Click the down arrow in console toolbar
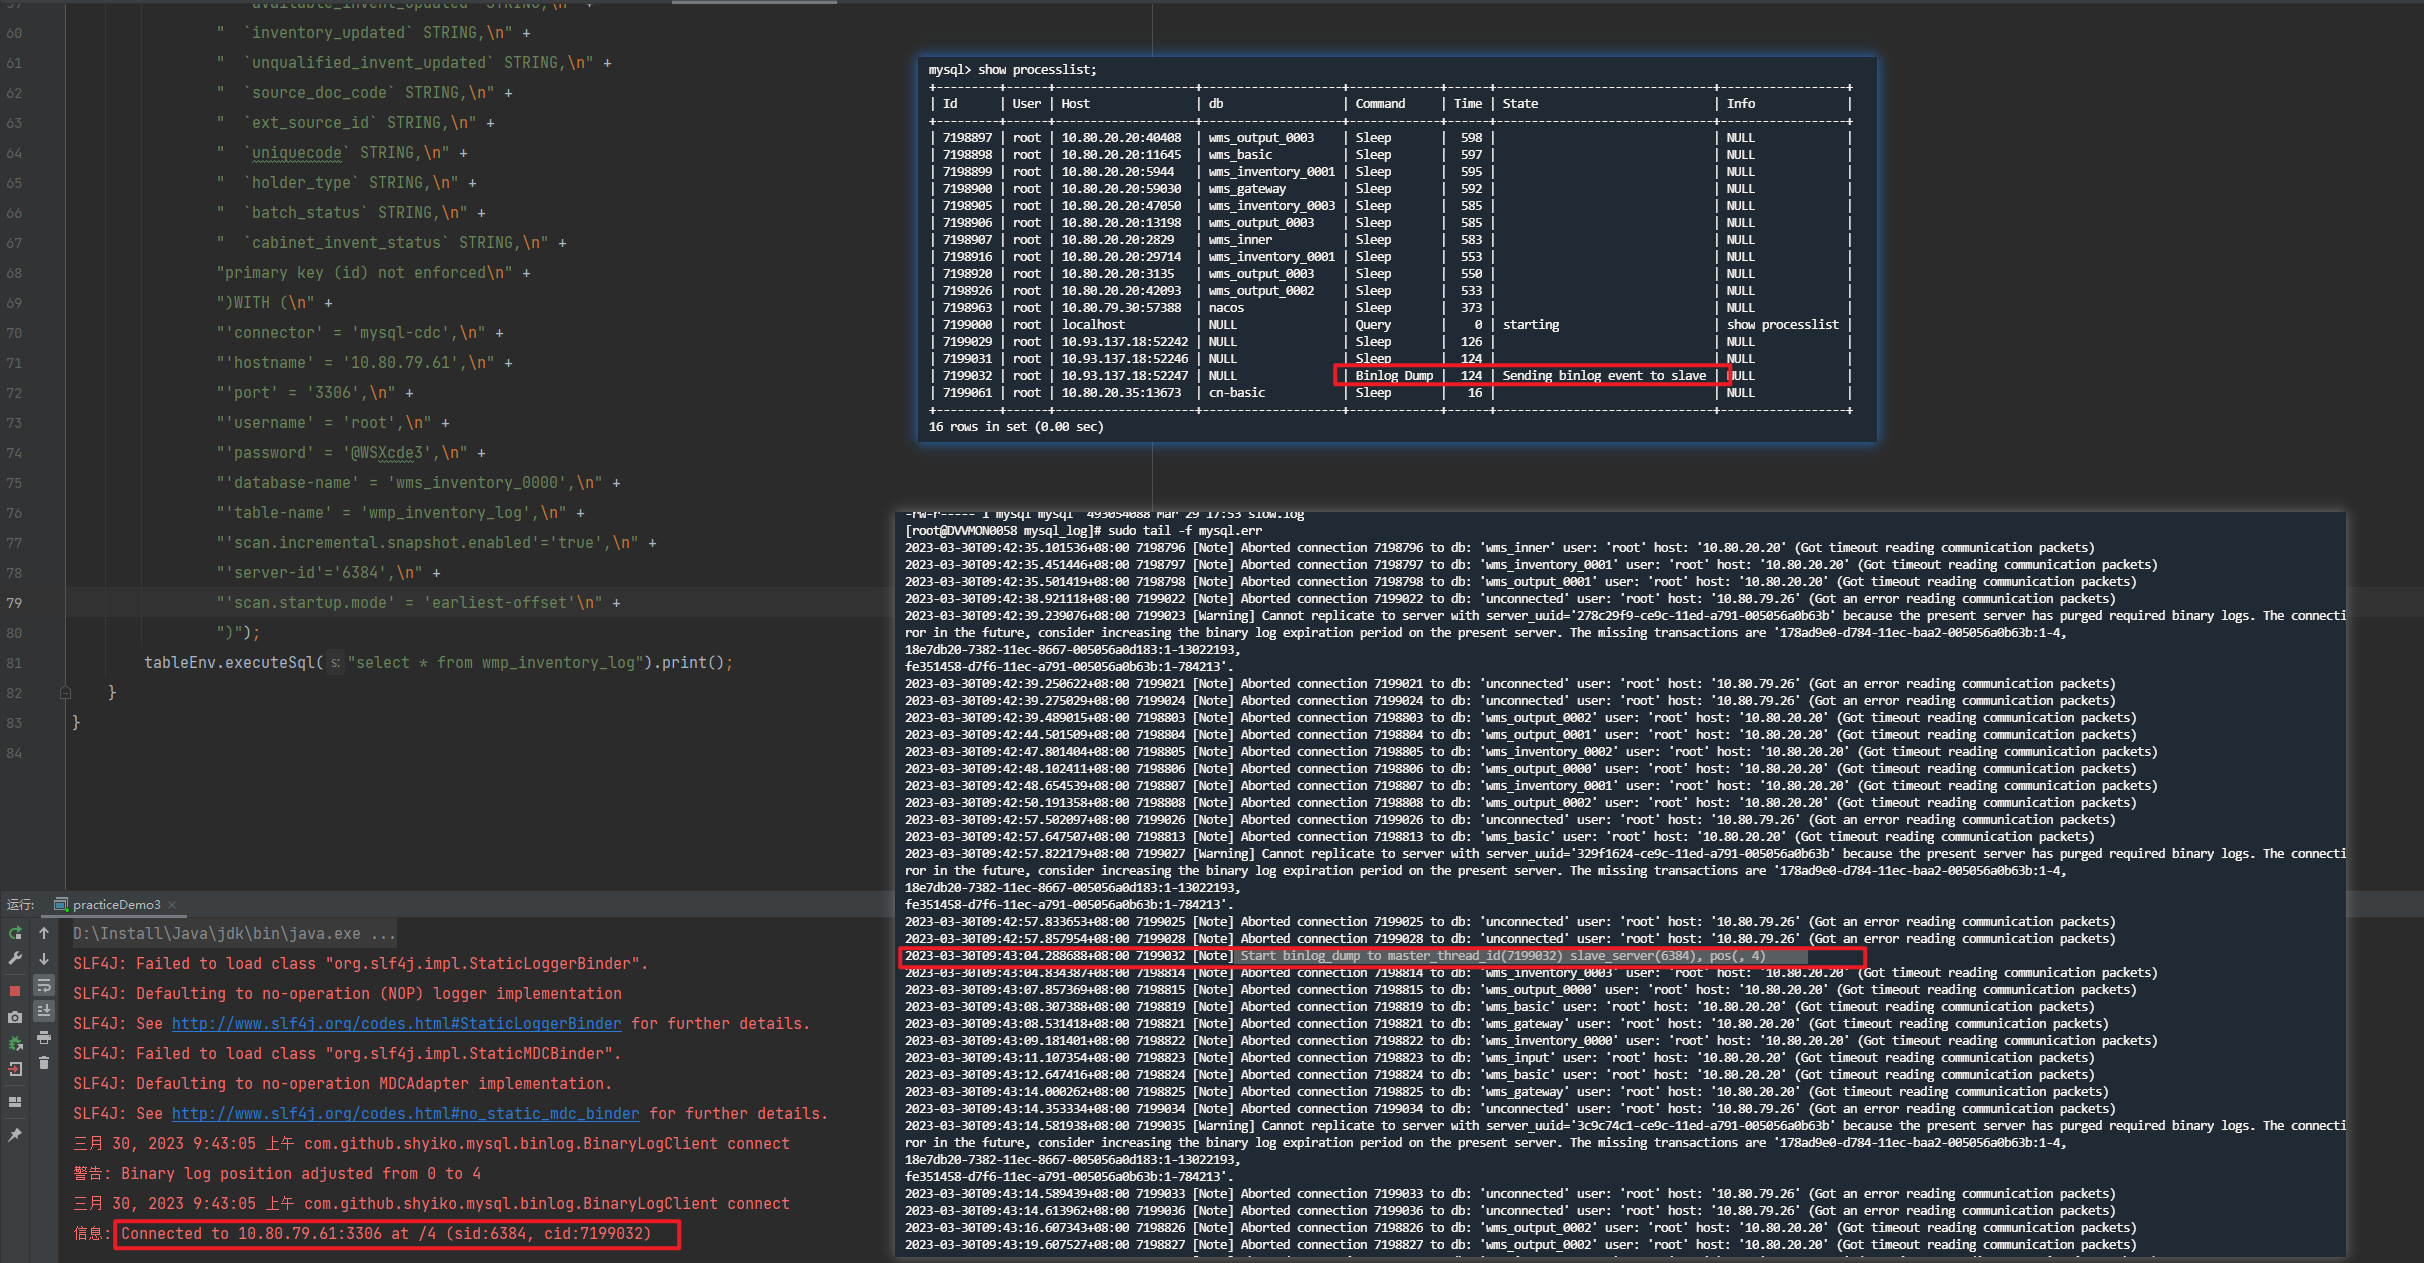 tap(44, 959)
